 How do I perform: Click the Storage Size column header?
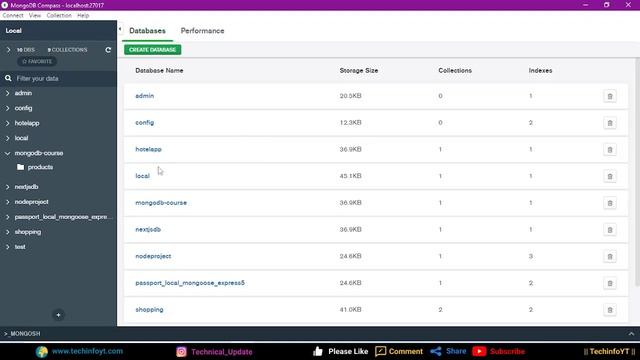click(x=359, y=71)
